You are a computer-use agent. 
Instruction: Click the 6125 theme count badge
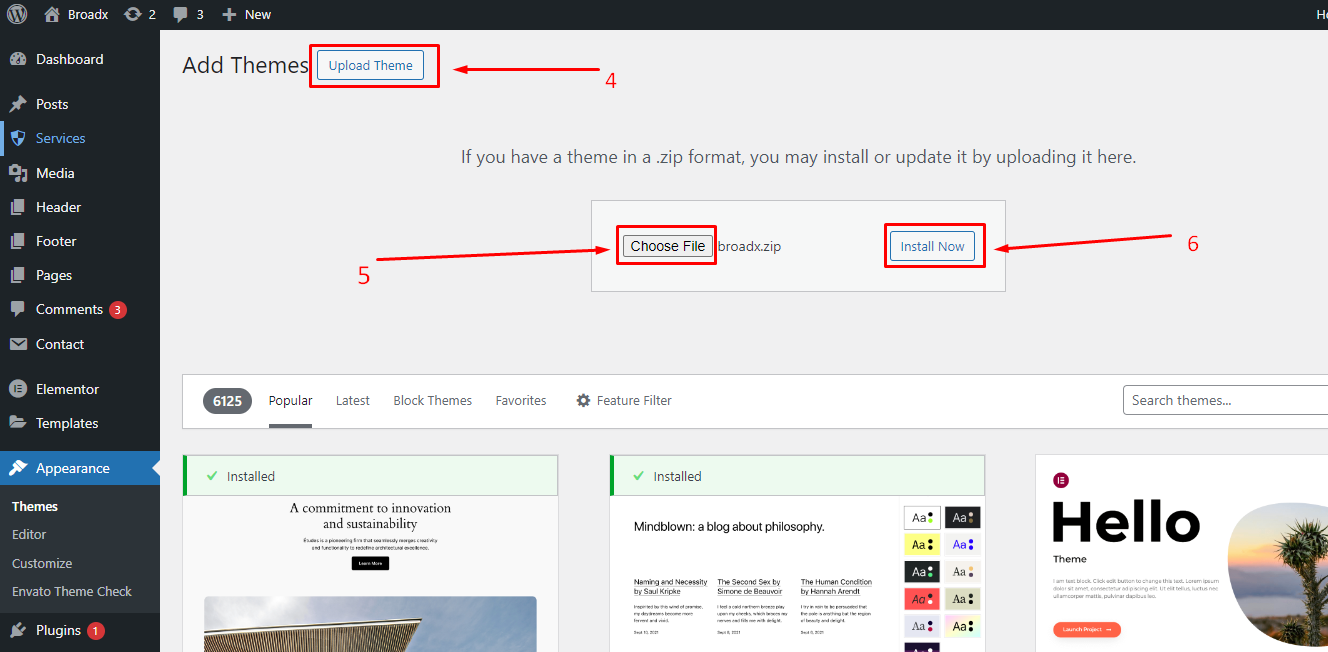coord(227,401)
